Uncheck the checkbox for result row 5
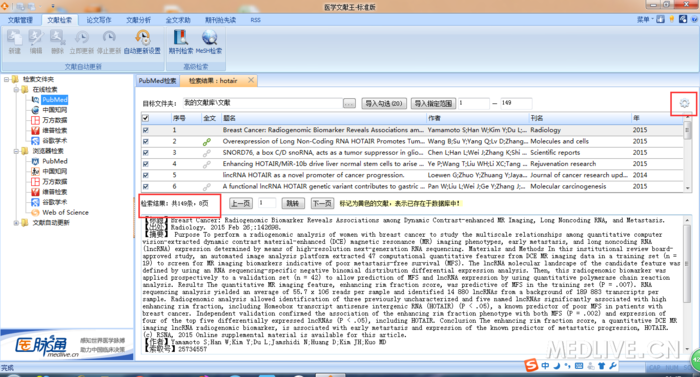 146,175
